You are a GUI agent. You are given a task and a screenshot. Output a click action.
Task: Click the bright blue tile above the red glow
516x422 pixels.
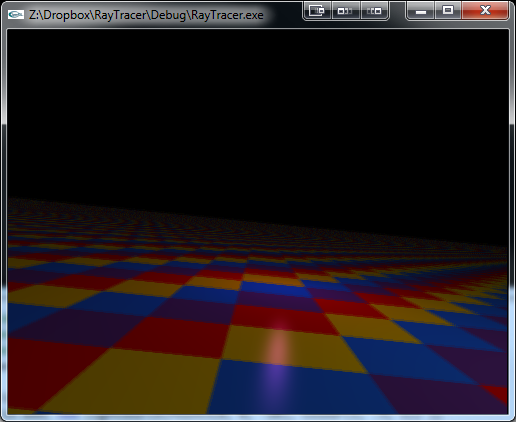(x=275, y=288)
